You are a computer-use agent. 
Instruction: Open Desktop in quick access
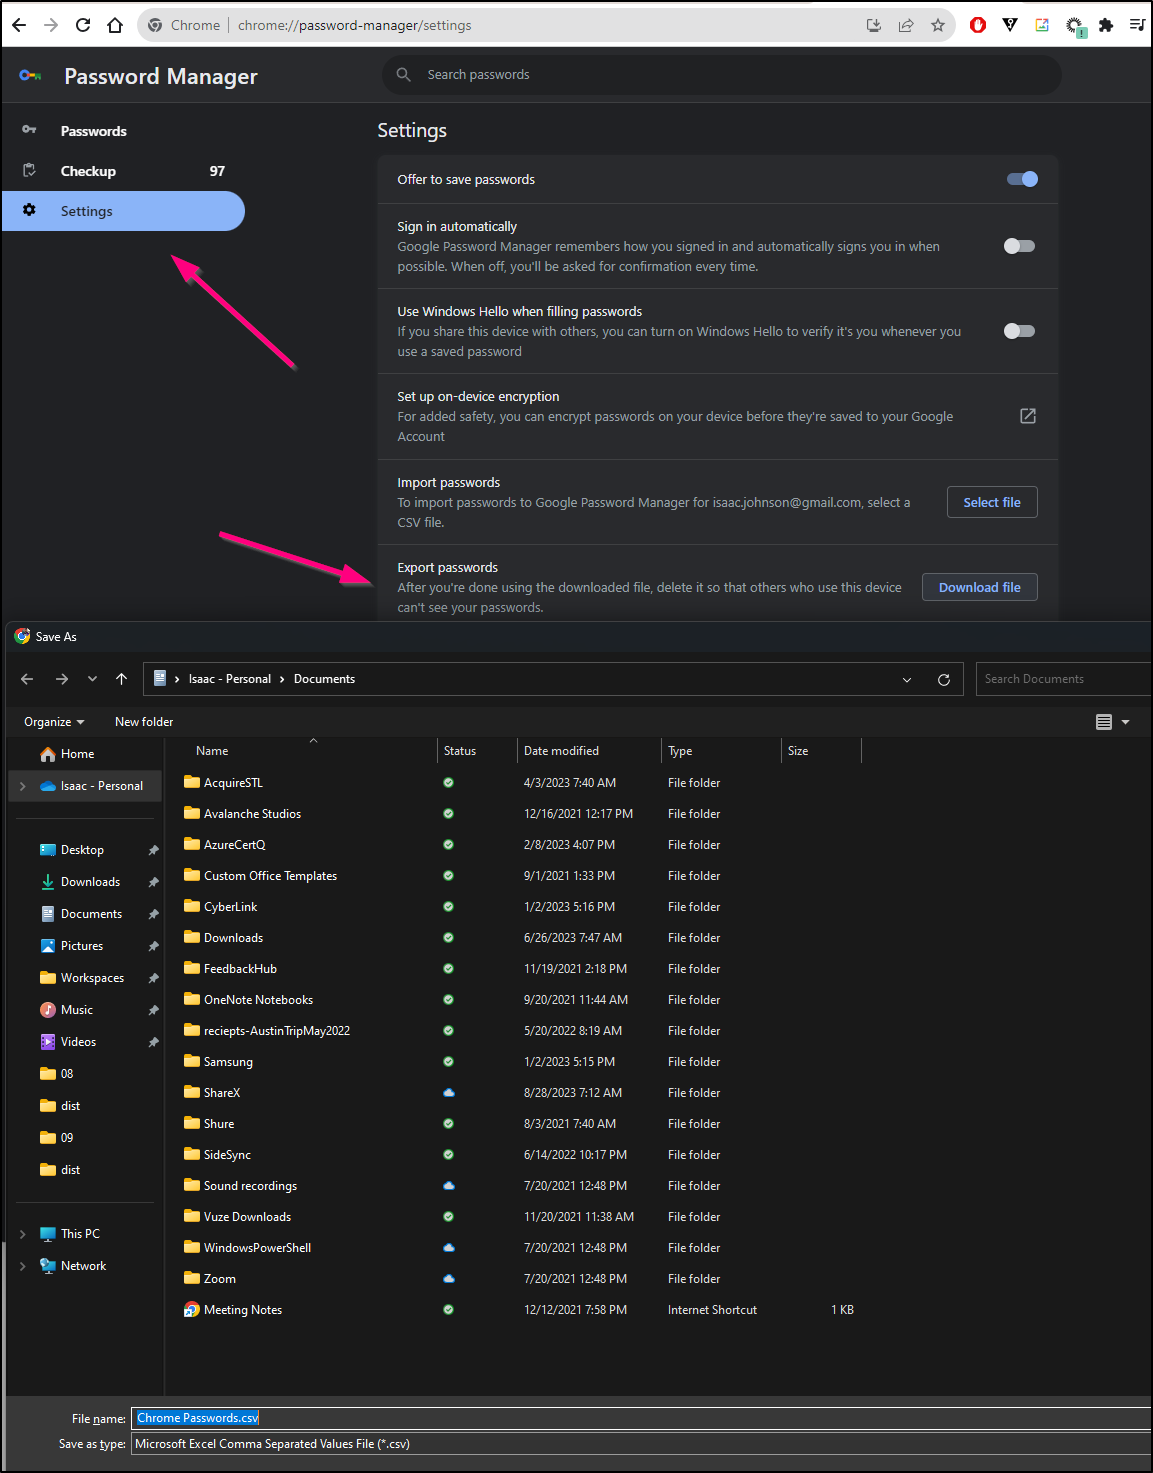82,850
